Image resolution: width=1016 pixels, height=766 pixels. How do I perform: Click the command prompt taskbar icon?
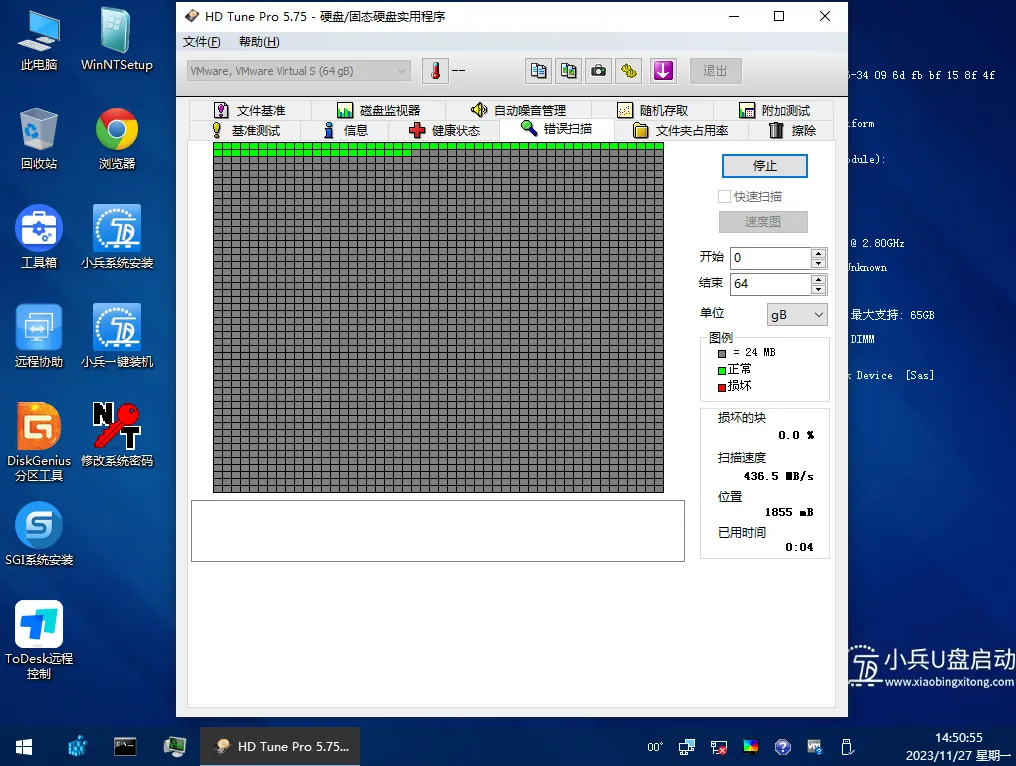pyautogui.click(x=125, y=747)
